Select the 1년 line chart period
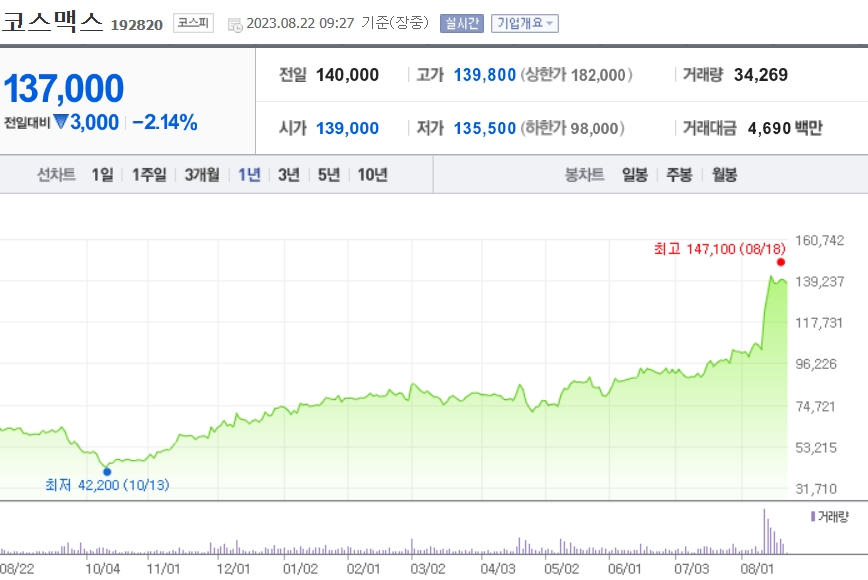 (x=249, y=175)
